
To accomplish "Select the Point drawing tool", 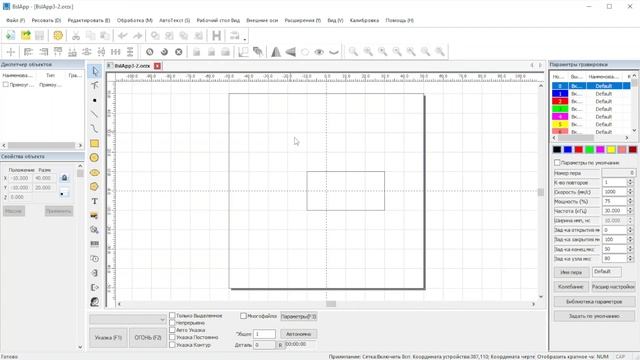I will coord(94,100).
